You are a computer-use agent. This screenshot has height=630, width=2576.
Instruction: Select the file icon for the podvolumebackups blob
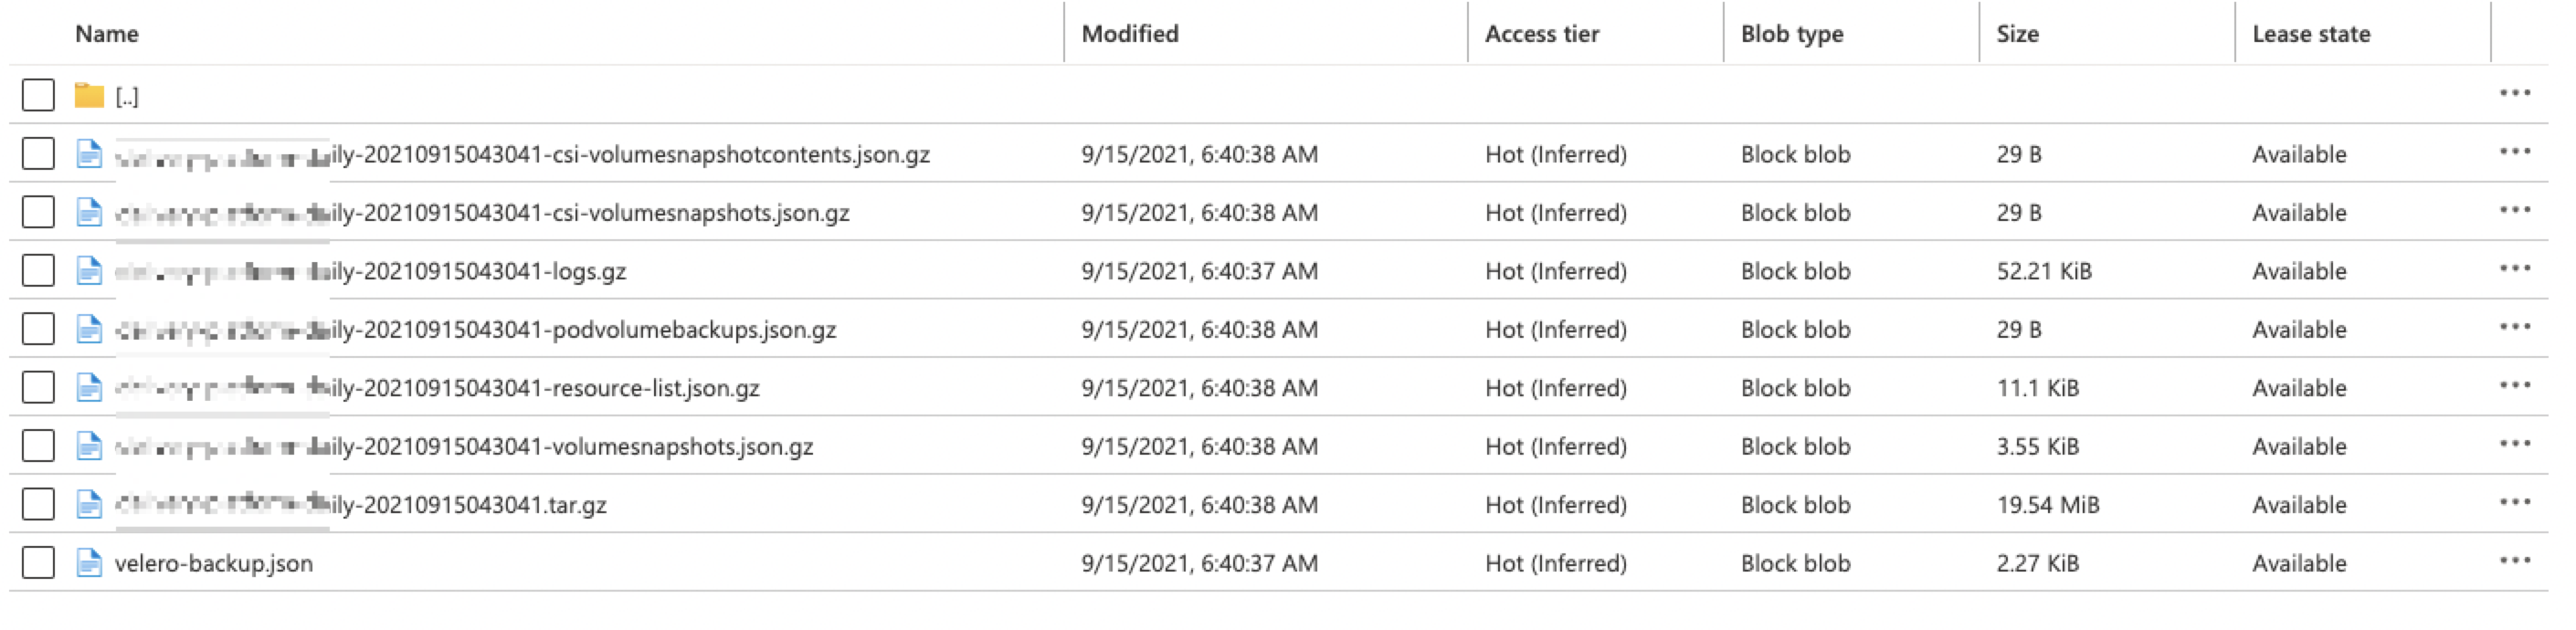pos(87,329)
